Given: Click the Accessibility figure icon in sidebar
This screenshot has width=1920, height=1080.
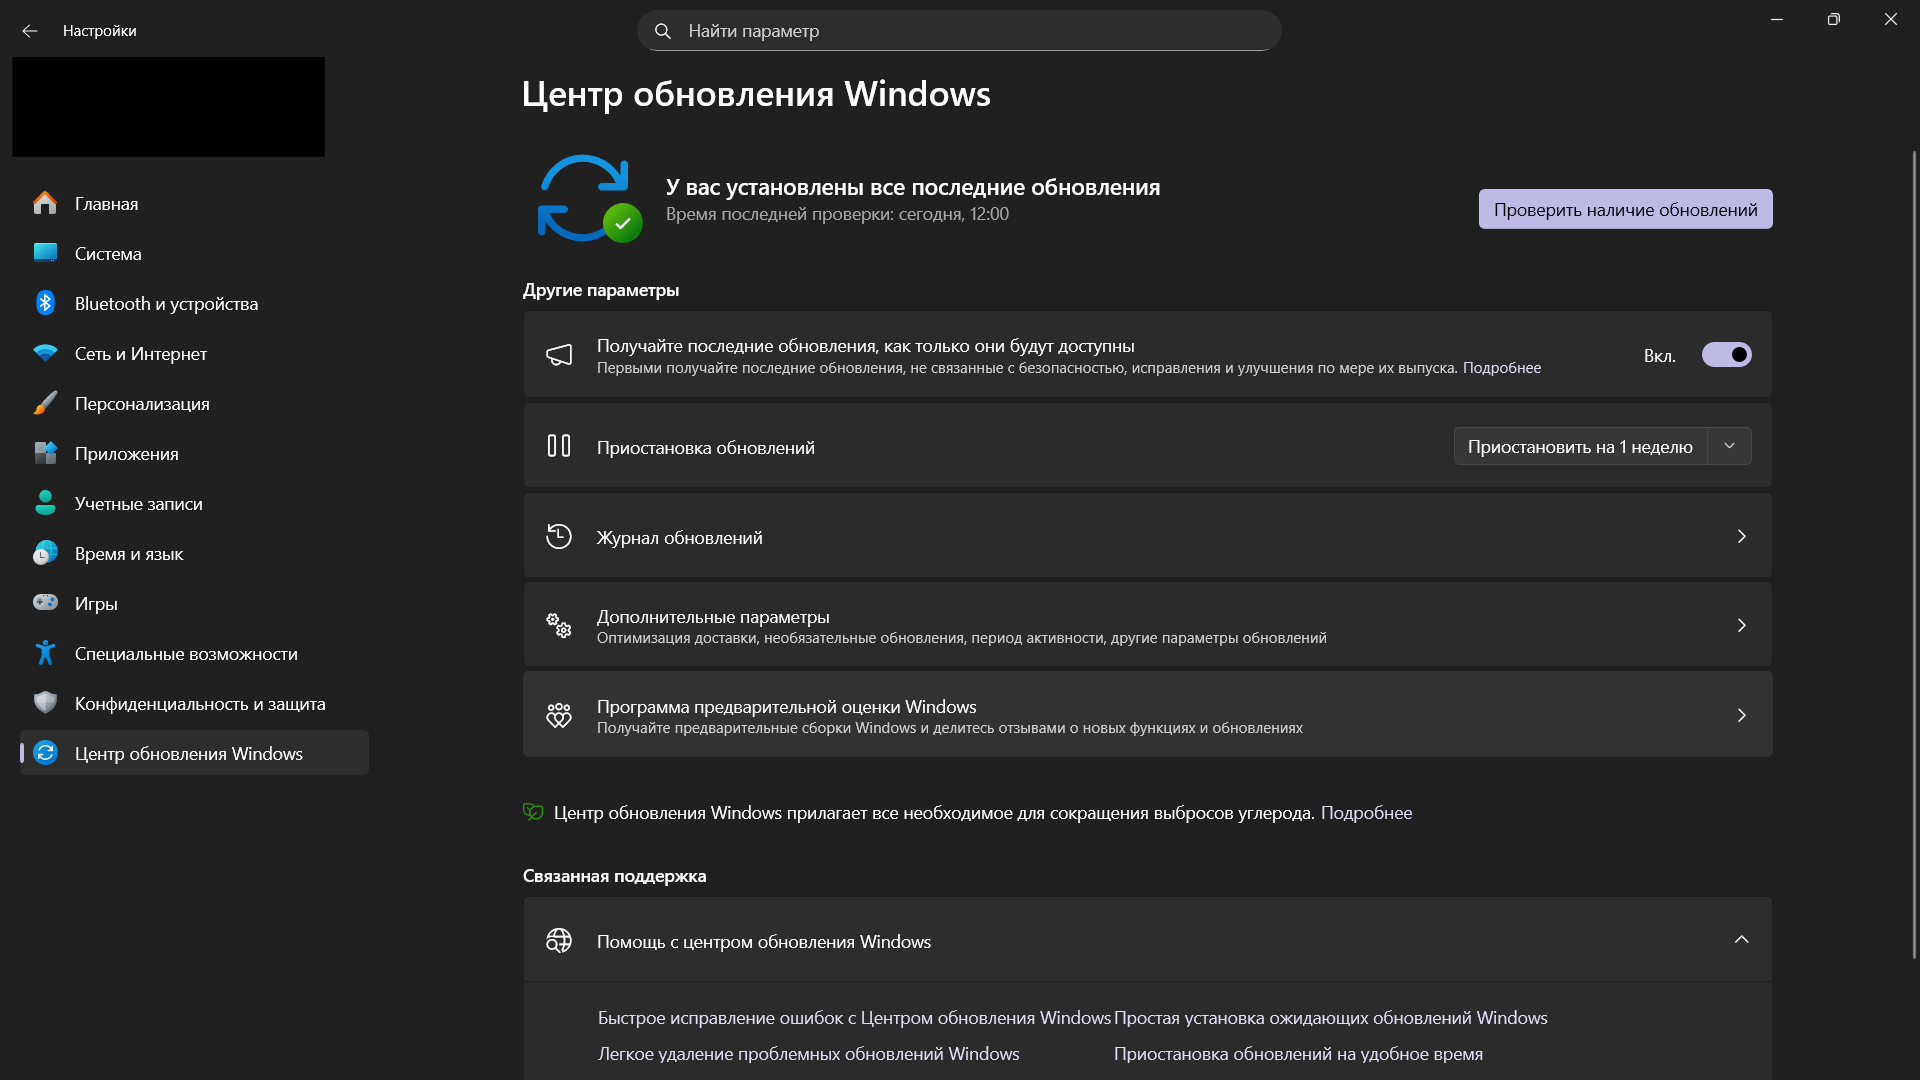Looking at the screenshot, I should pos(45,653).
